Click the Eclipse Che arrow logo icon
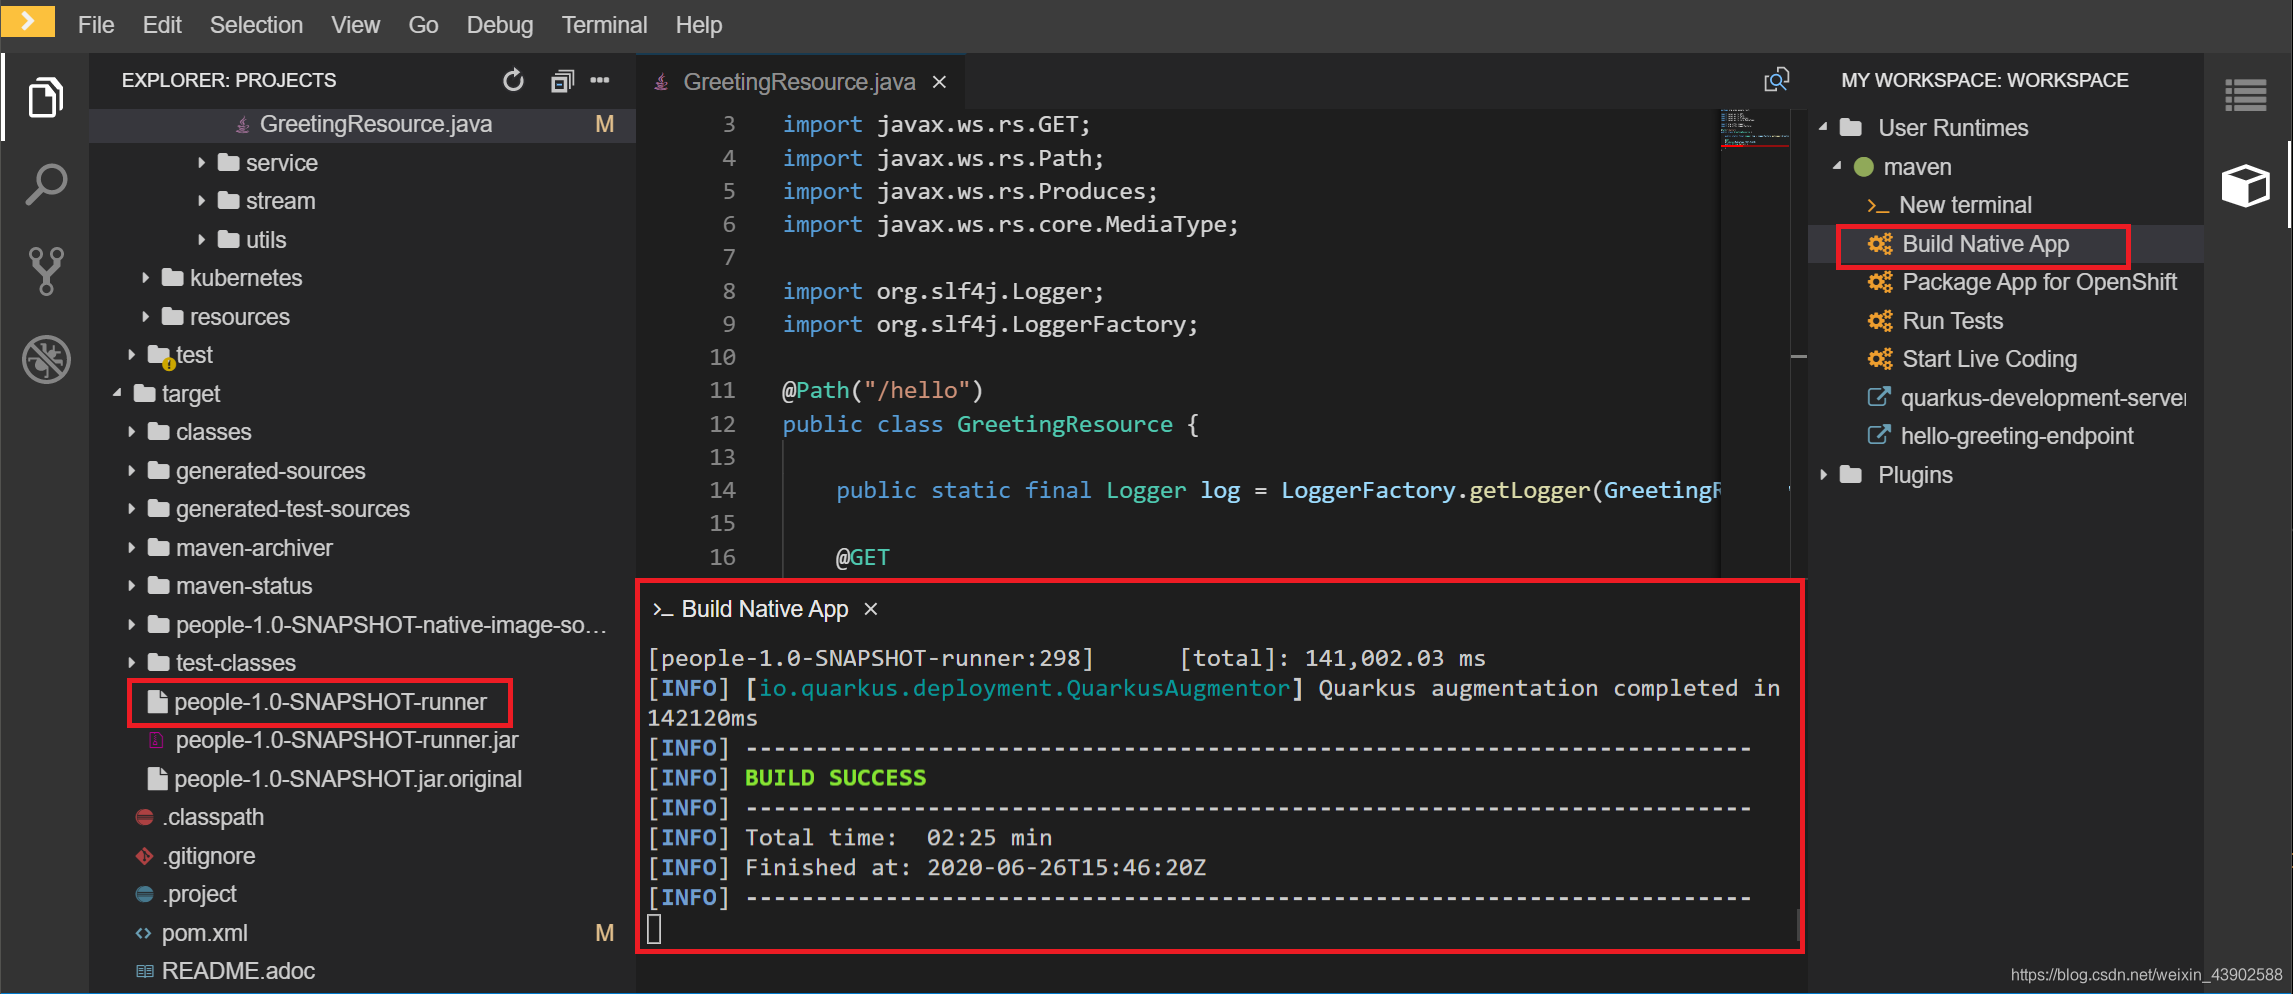 pos(28,20)
